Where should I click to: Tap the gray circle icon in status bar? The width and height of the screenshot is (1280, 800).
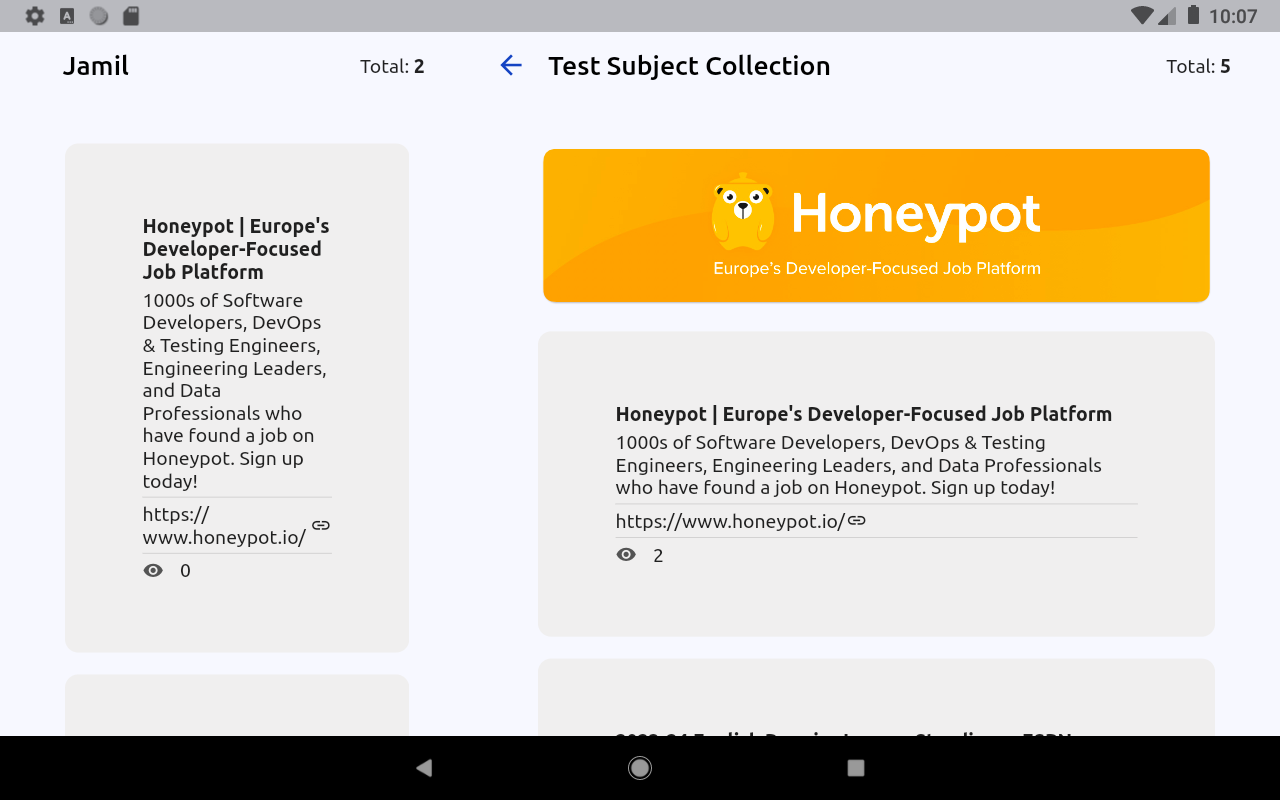coord(98,16)
